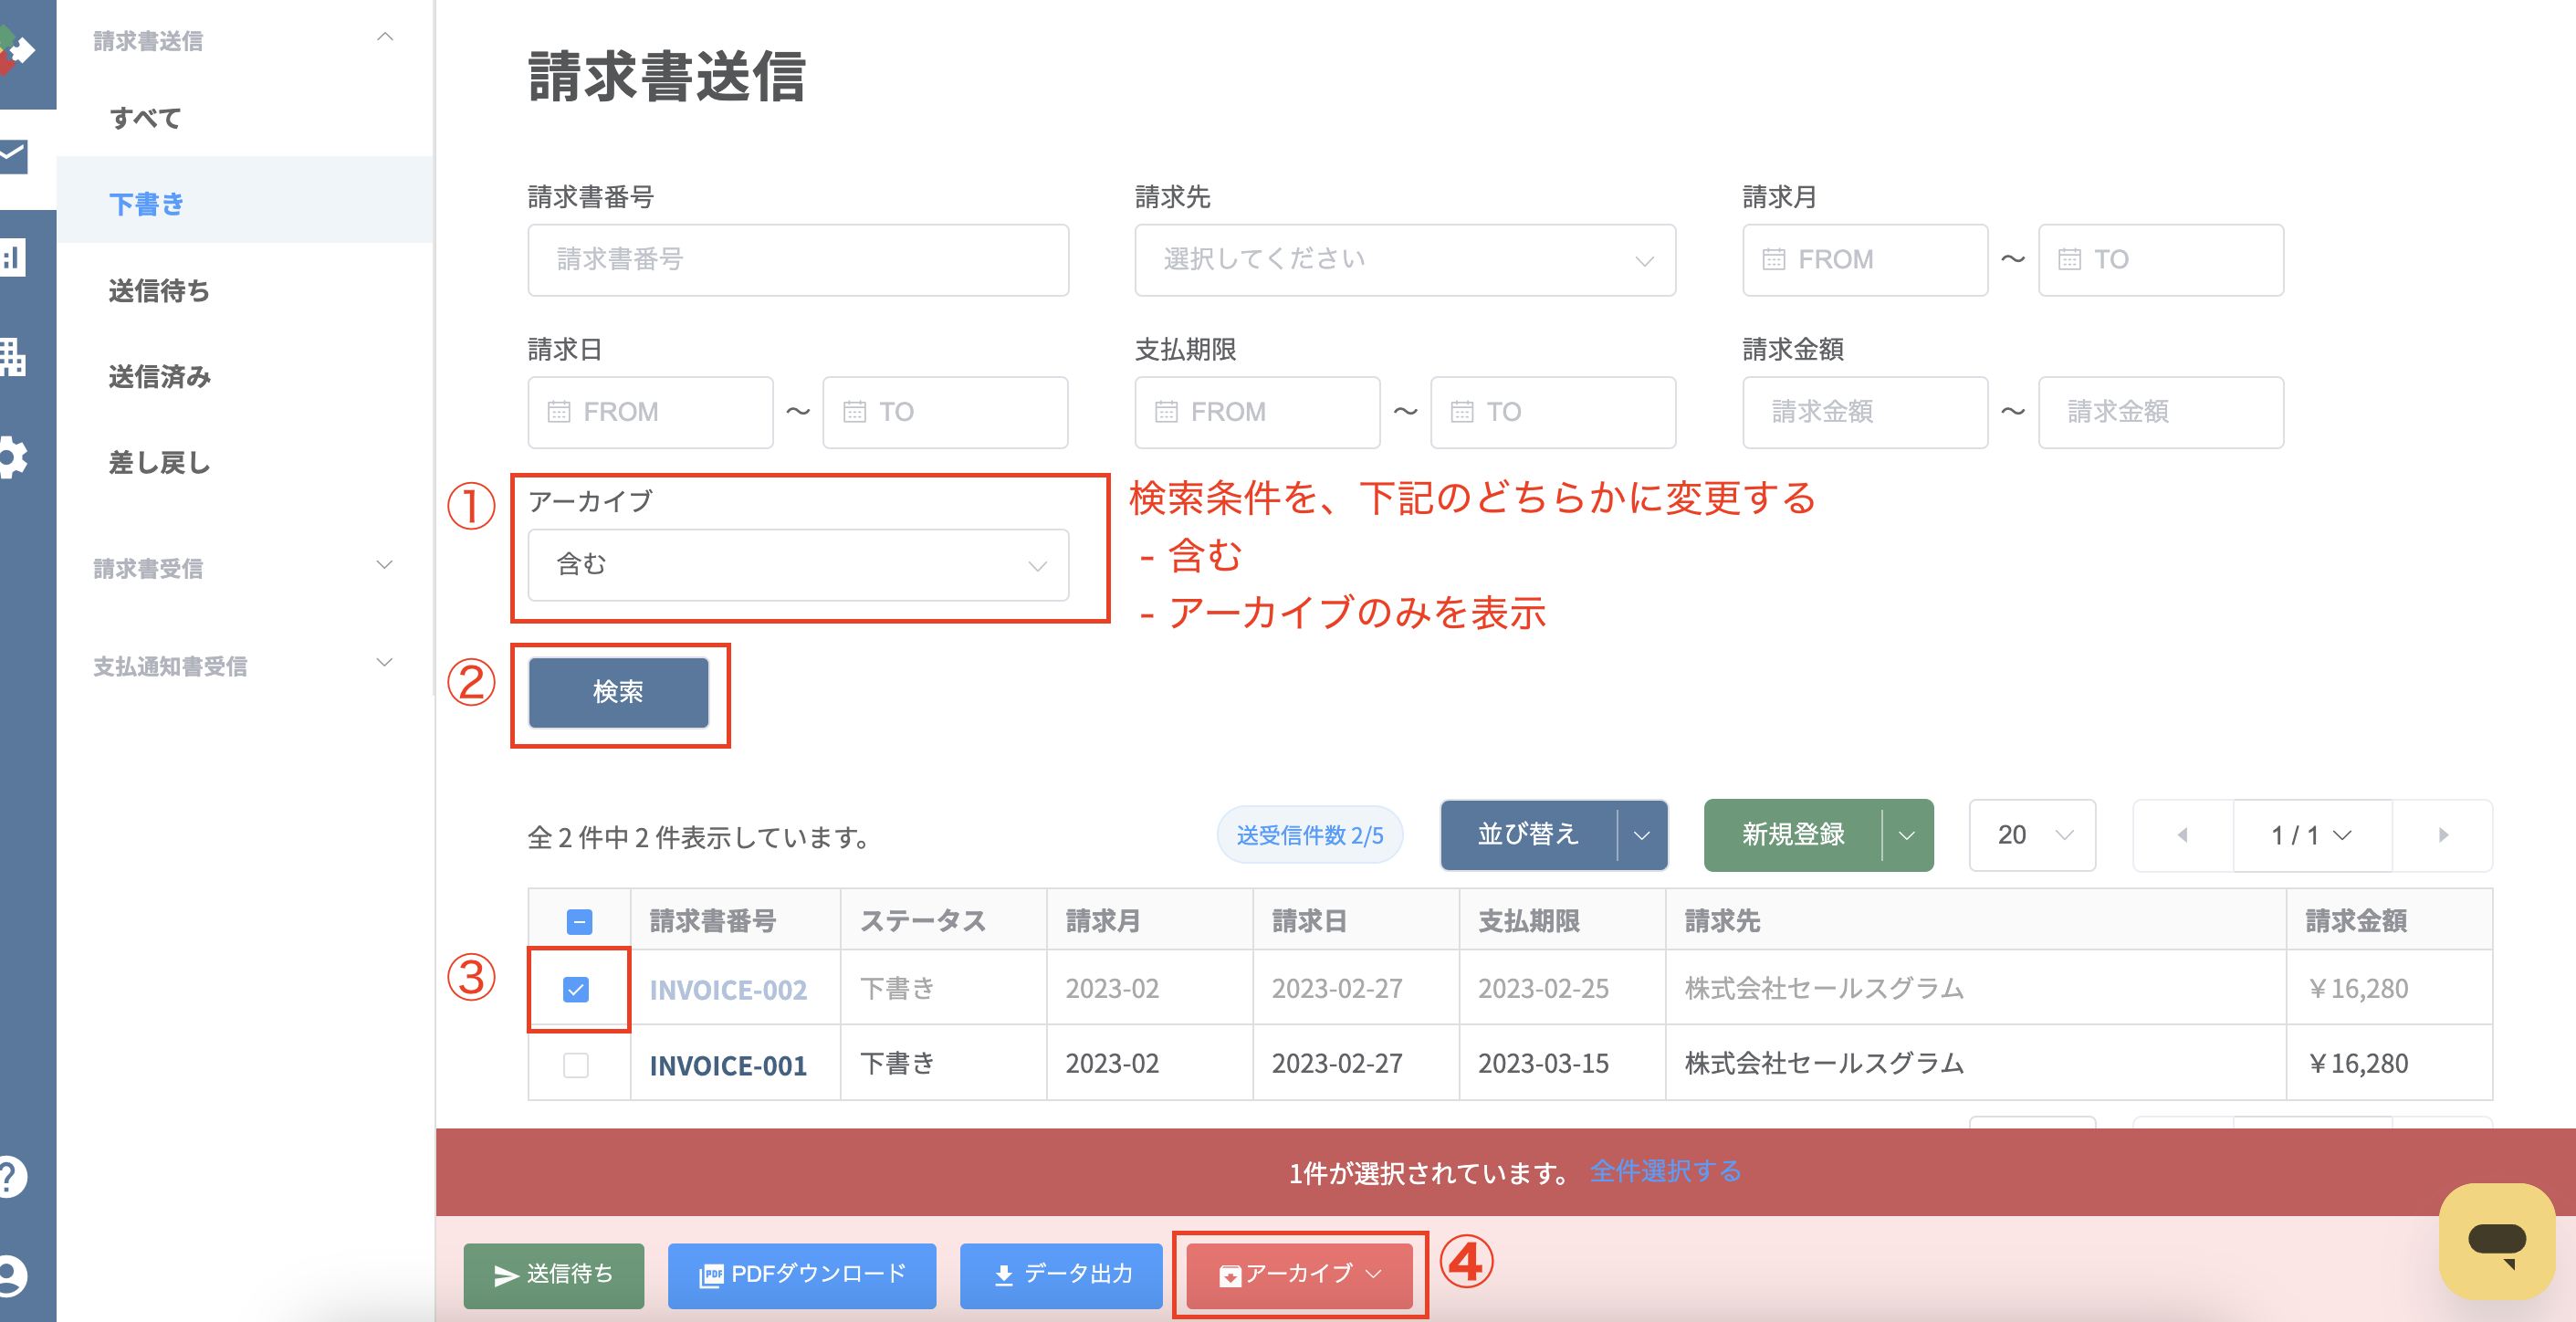Open the help question mark icon
Screen dimensions: 2576x1322
(x=12, y=1176)
